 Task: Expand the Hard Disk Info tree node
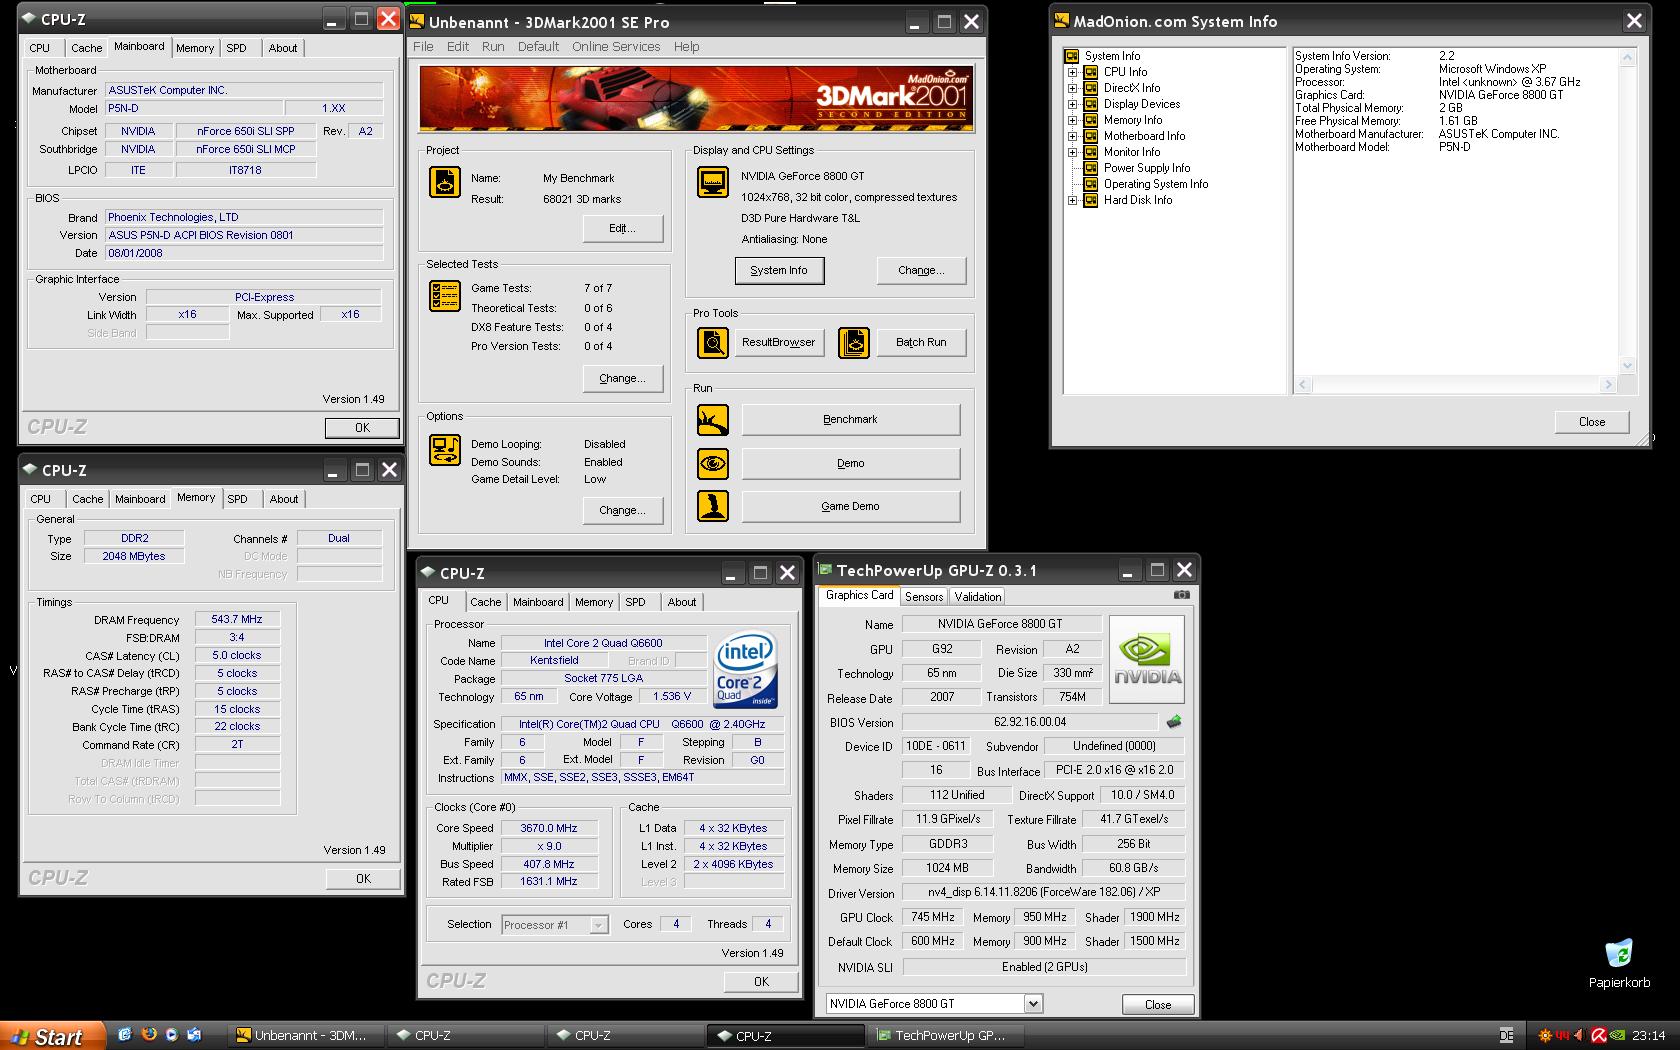tap(1072, 200)
